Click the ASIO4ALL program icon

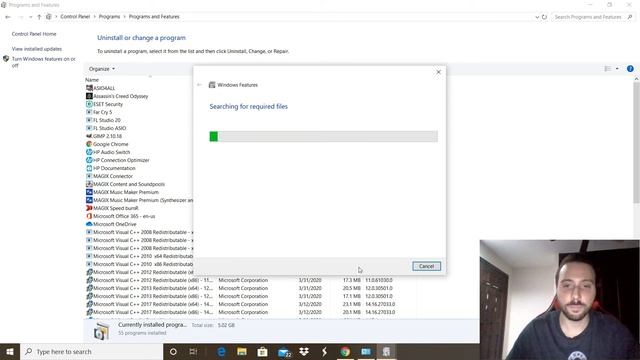pyautogui.click(x=89, y=88)
